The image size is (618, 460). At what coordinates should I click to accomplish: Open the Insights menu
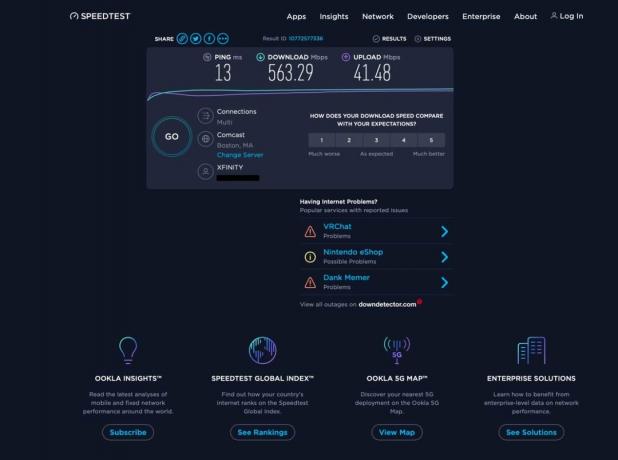tap(334, 17)
